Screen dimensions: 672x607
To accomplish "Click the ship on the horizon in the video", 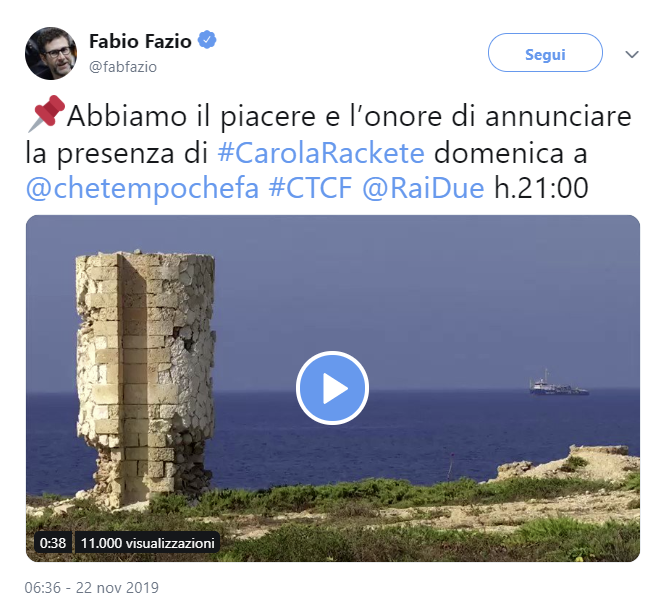I will (x=558, y=384).
